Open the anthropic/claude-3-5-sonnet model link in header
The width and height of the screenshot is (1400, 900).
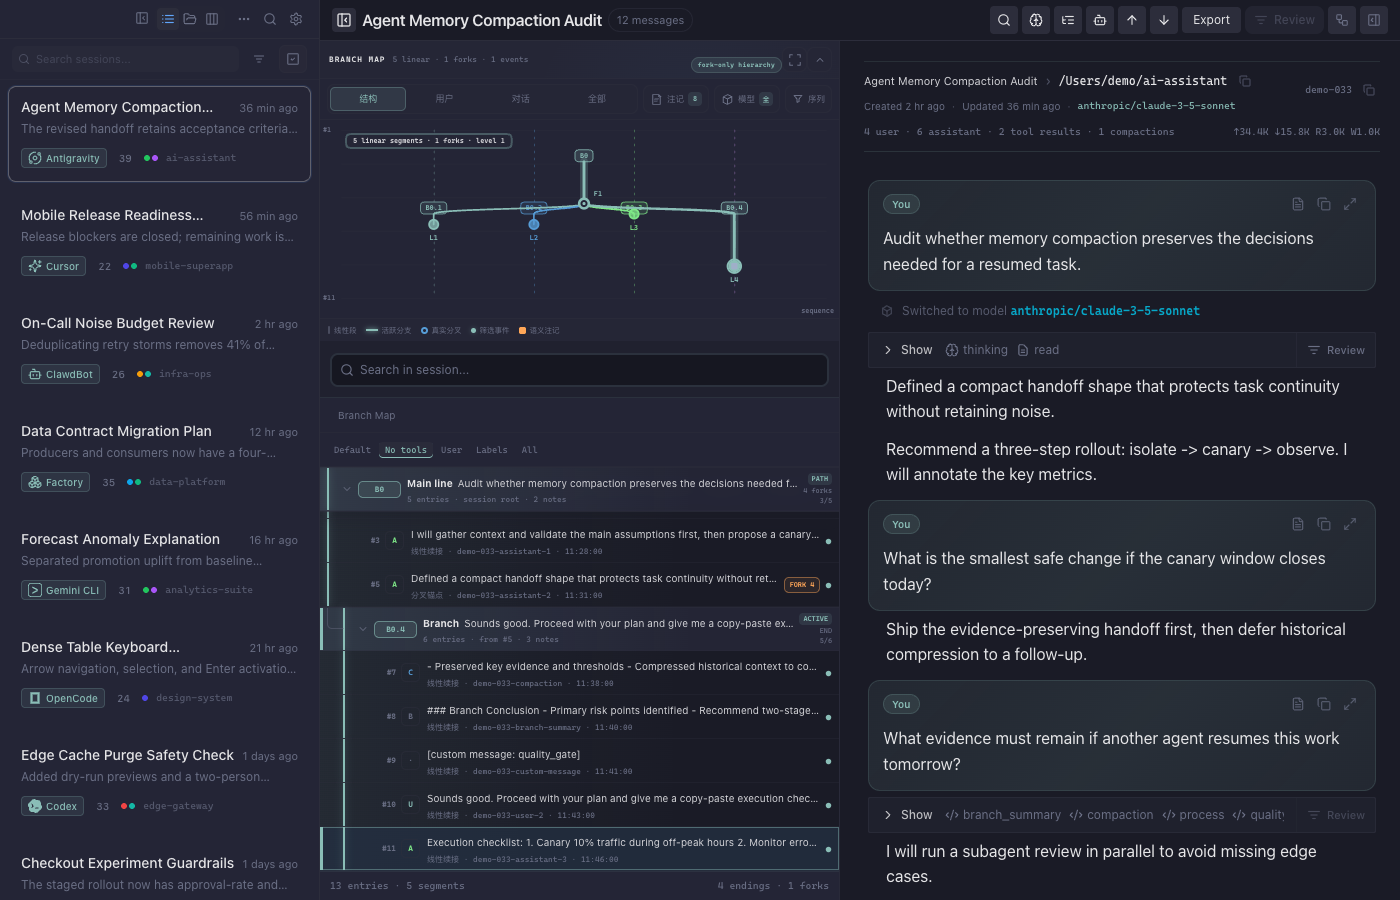tap(1156, 106)
